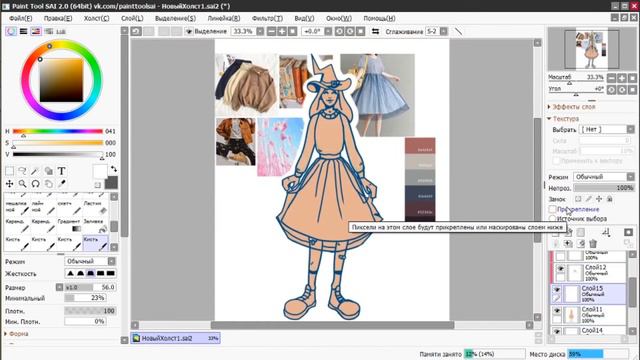Open the Помощь menu
Screen dimensions: 640x360
pos(379,18)
